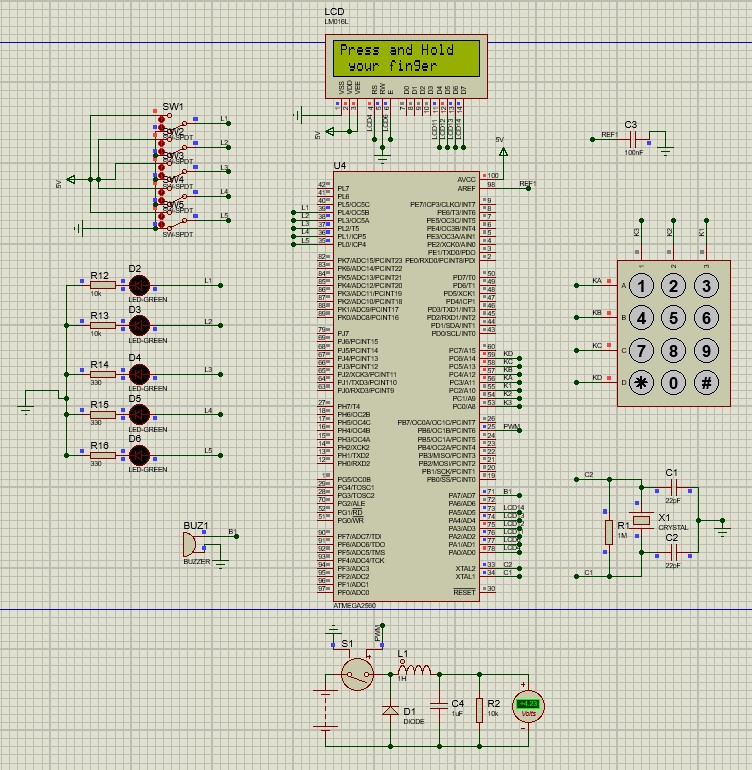Screen dimensions: 752x770
Task: Select the D1 diode symbol
Action: tap(390, 711)
